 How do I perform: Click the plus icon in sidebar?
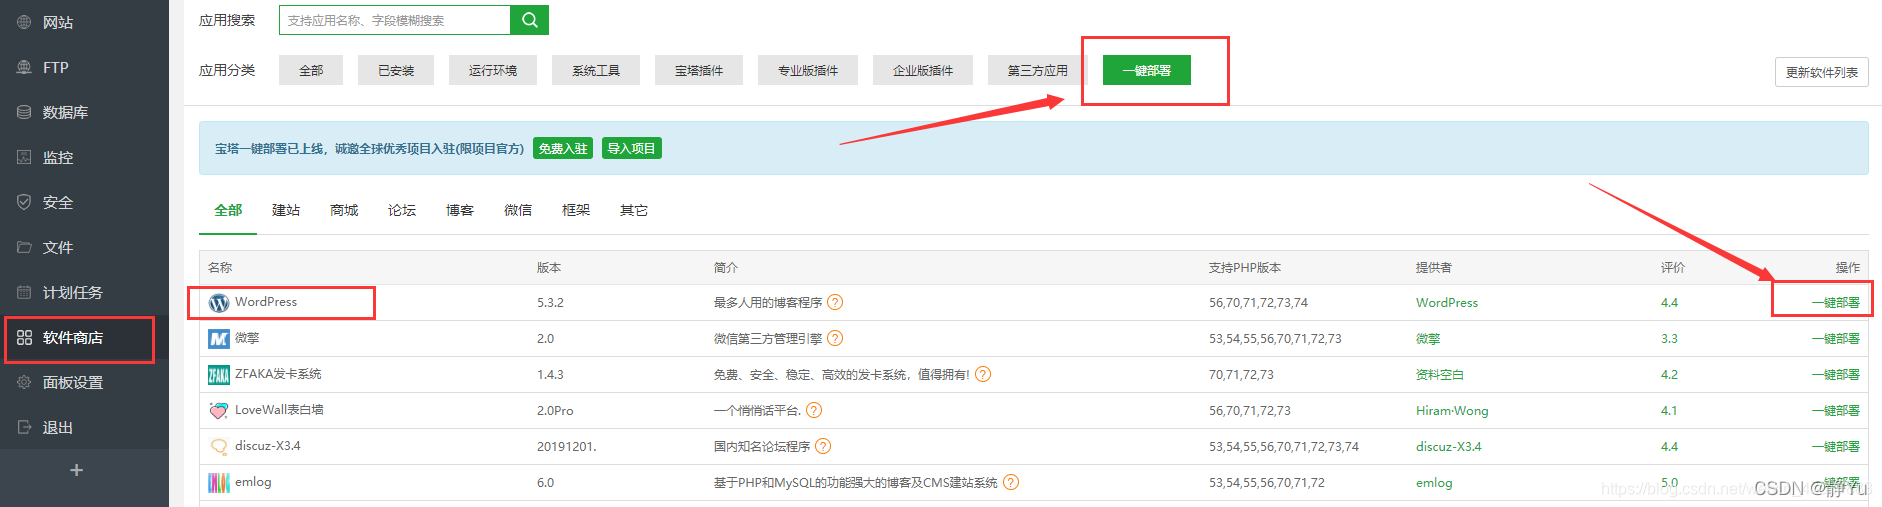(x=76, y=470)
